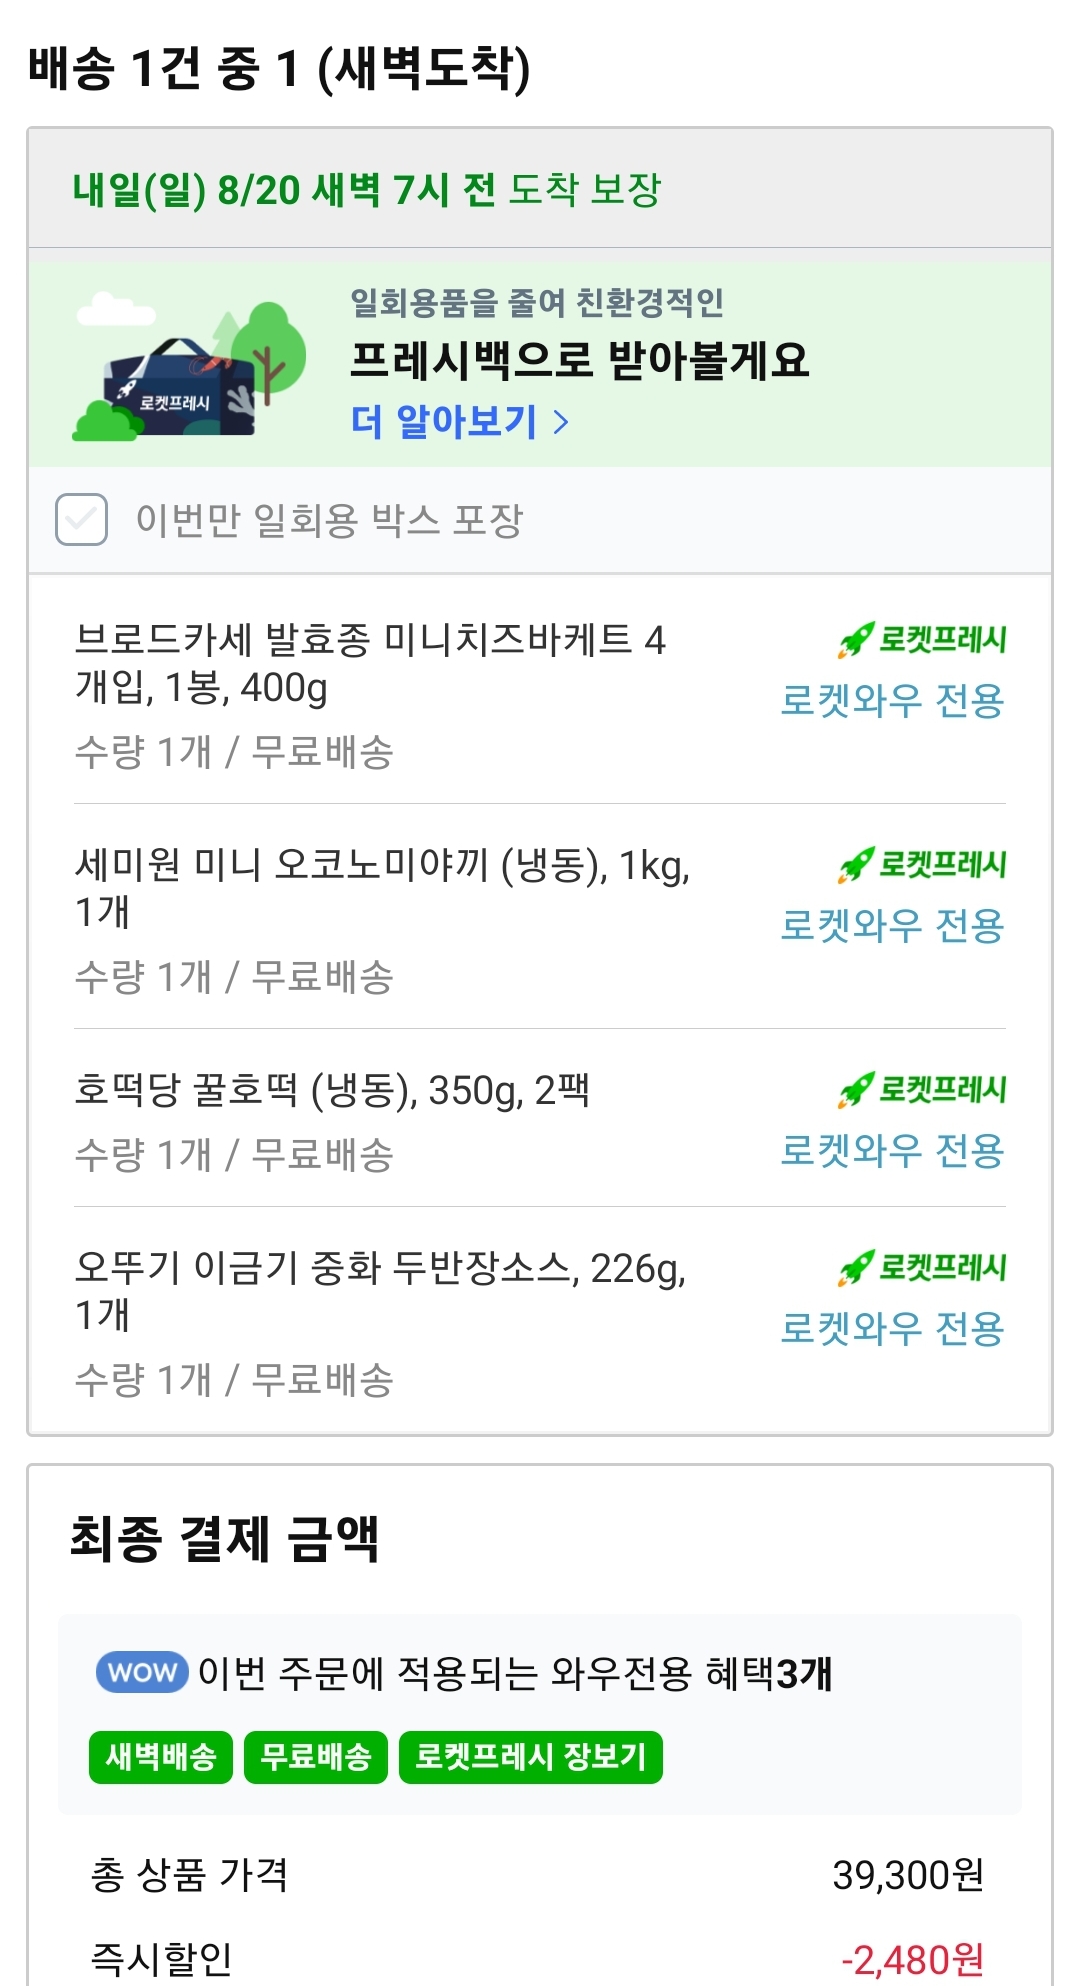Select the 오뚜기 이금기 두반장소스 product name
1080x1986 pixels.
[x=380, y=1290]
